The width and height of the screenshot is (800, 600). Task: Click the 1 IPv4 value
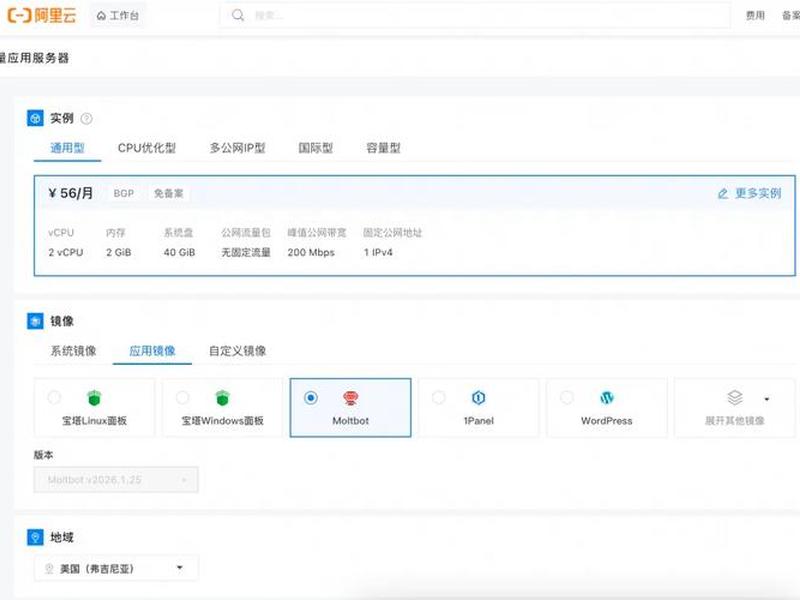pyautogui.click(x=378, y=252)
